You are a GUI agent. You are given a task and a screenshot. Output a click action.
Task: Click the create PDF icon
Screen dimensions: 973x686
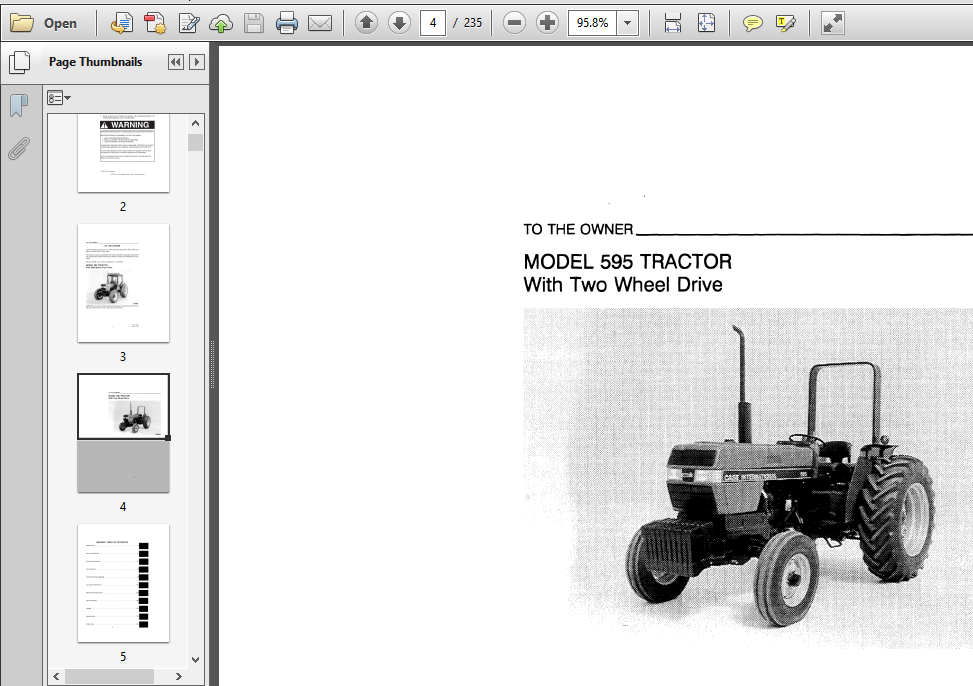click(155, 24)
